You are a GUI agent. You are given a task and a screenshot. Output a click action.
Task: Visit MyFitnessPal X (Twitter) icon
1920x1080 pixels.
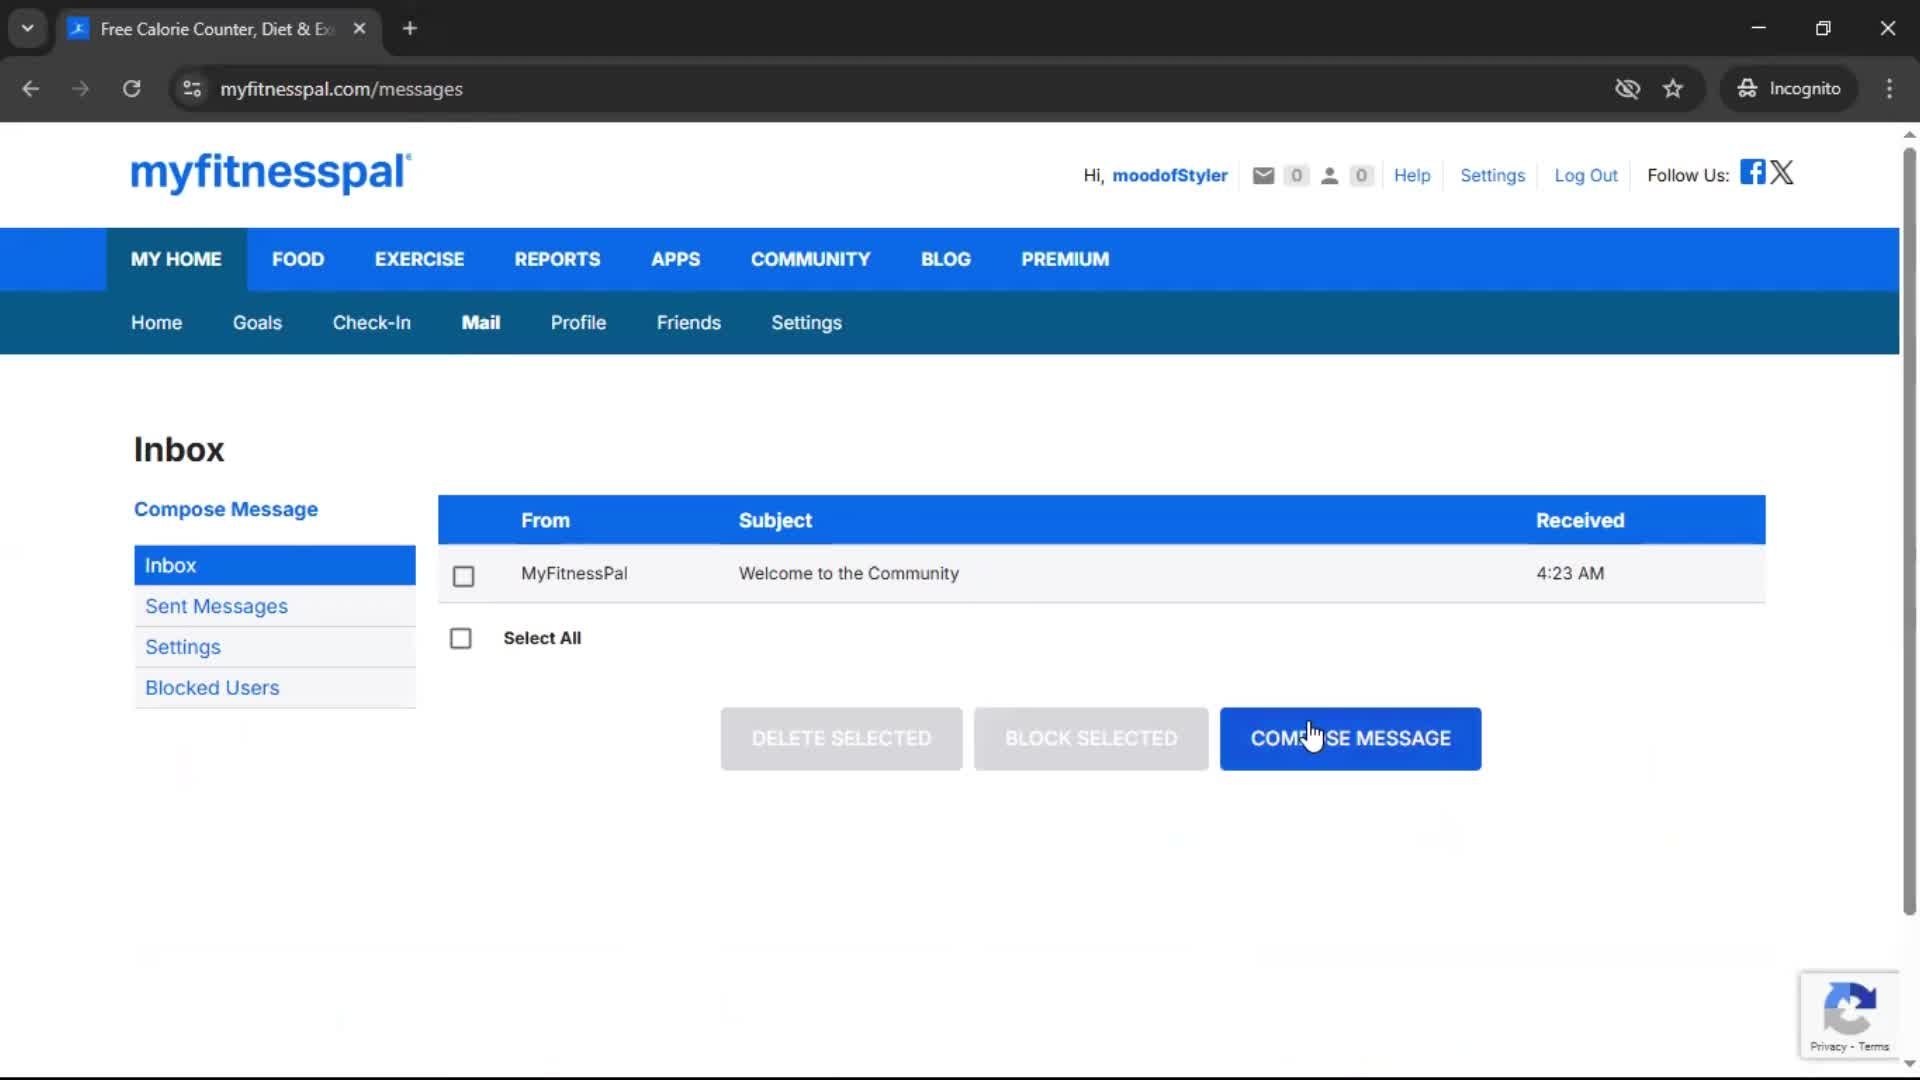click(1782, 172)
